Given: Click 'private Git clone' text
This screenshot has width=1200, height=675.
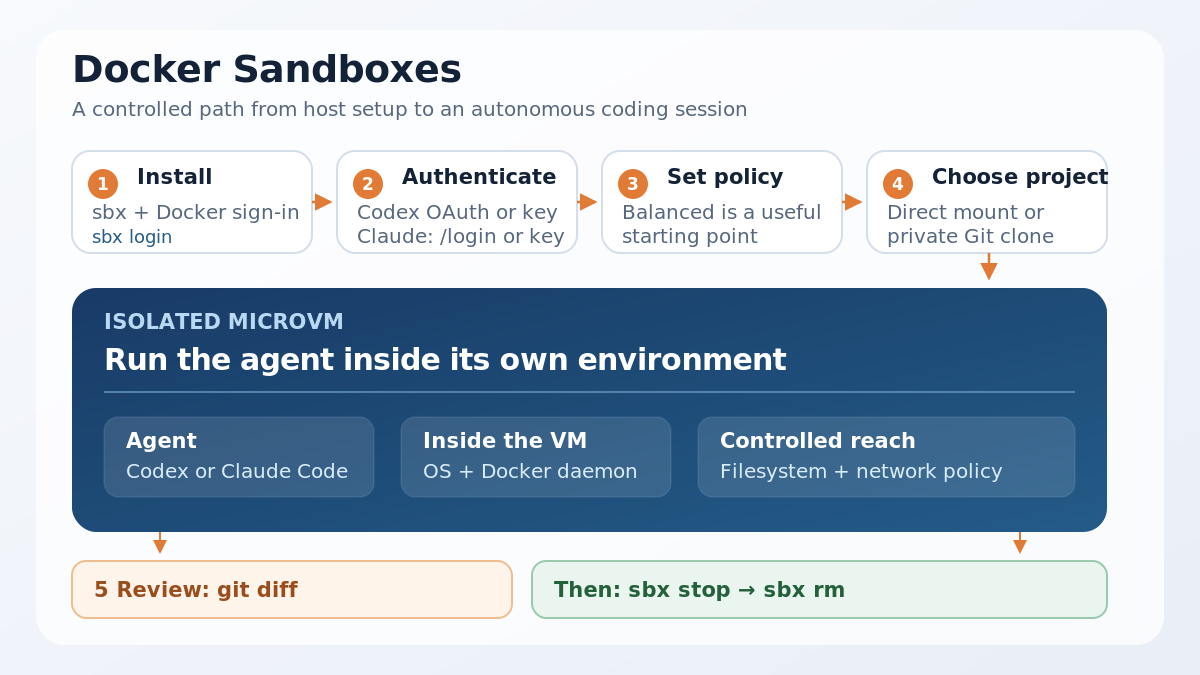Looking at the screenshot, I should point(970,237).
